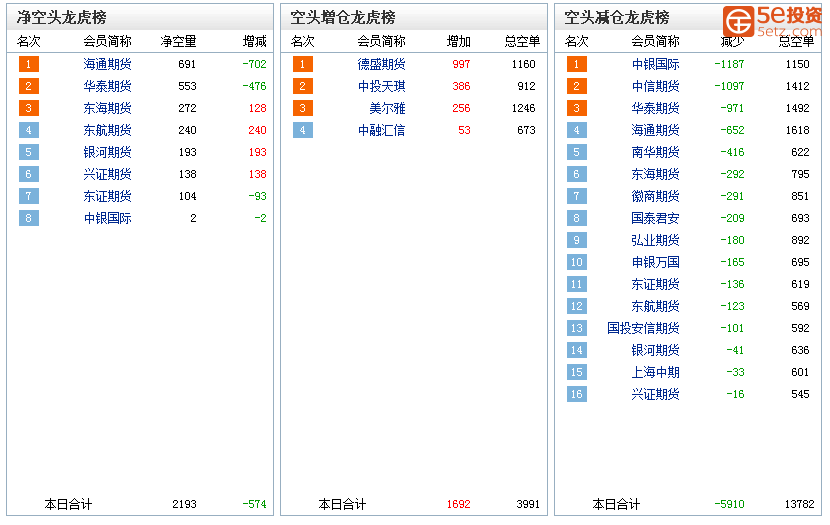Screen dimensions: 830x525
Task: Click 会员简称 header in 空头减仓龙虎榜
Action: pyautogui.click(x=655, y=41)
